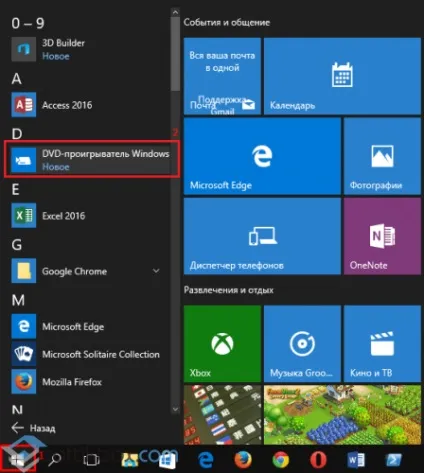Viewport: 424px width, 473px height.
Task: Click the События и общение group title
Action: (227, 22)
